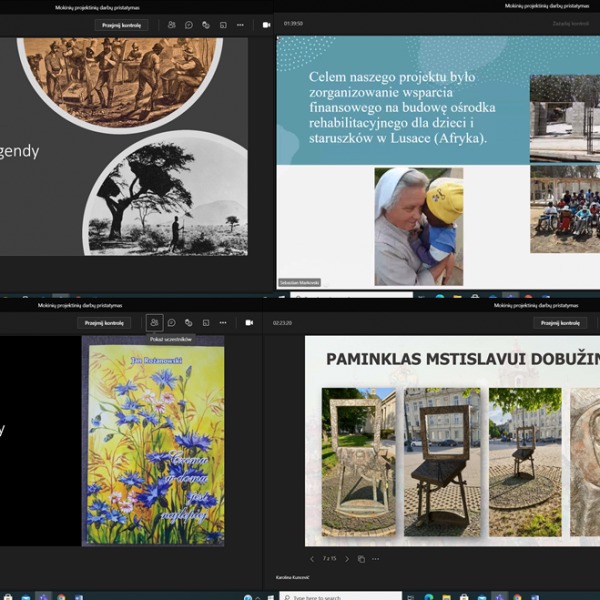Viewport: 600px width, 600px height.
Task: Click the Karolina Kuncevič name label
Action: [x=292, y=577]
